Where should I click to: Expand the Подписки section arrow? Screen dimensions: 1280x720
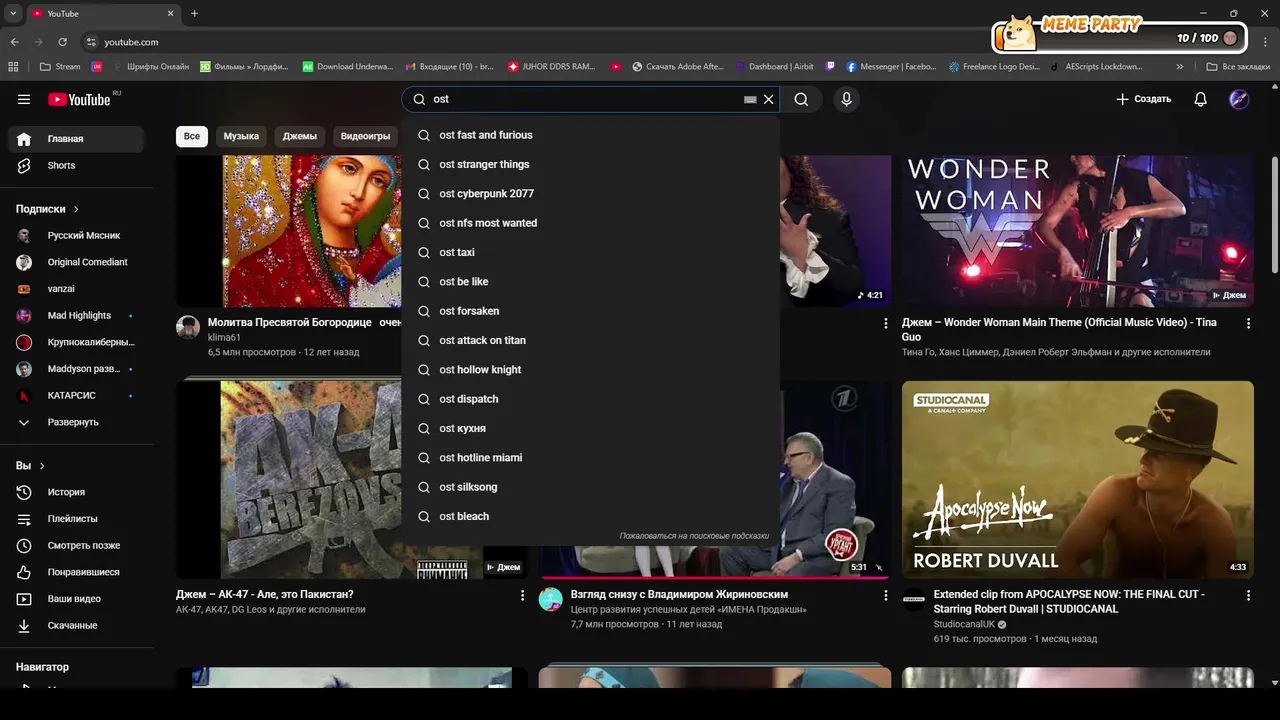pyautogui.click(x=76, y=209)
